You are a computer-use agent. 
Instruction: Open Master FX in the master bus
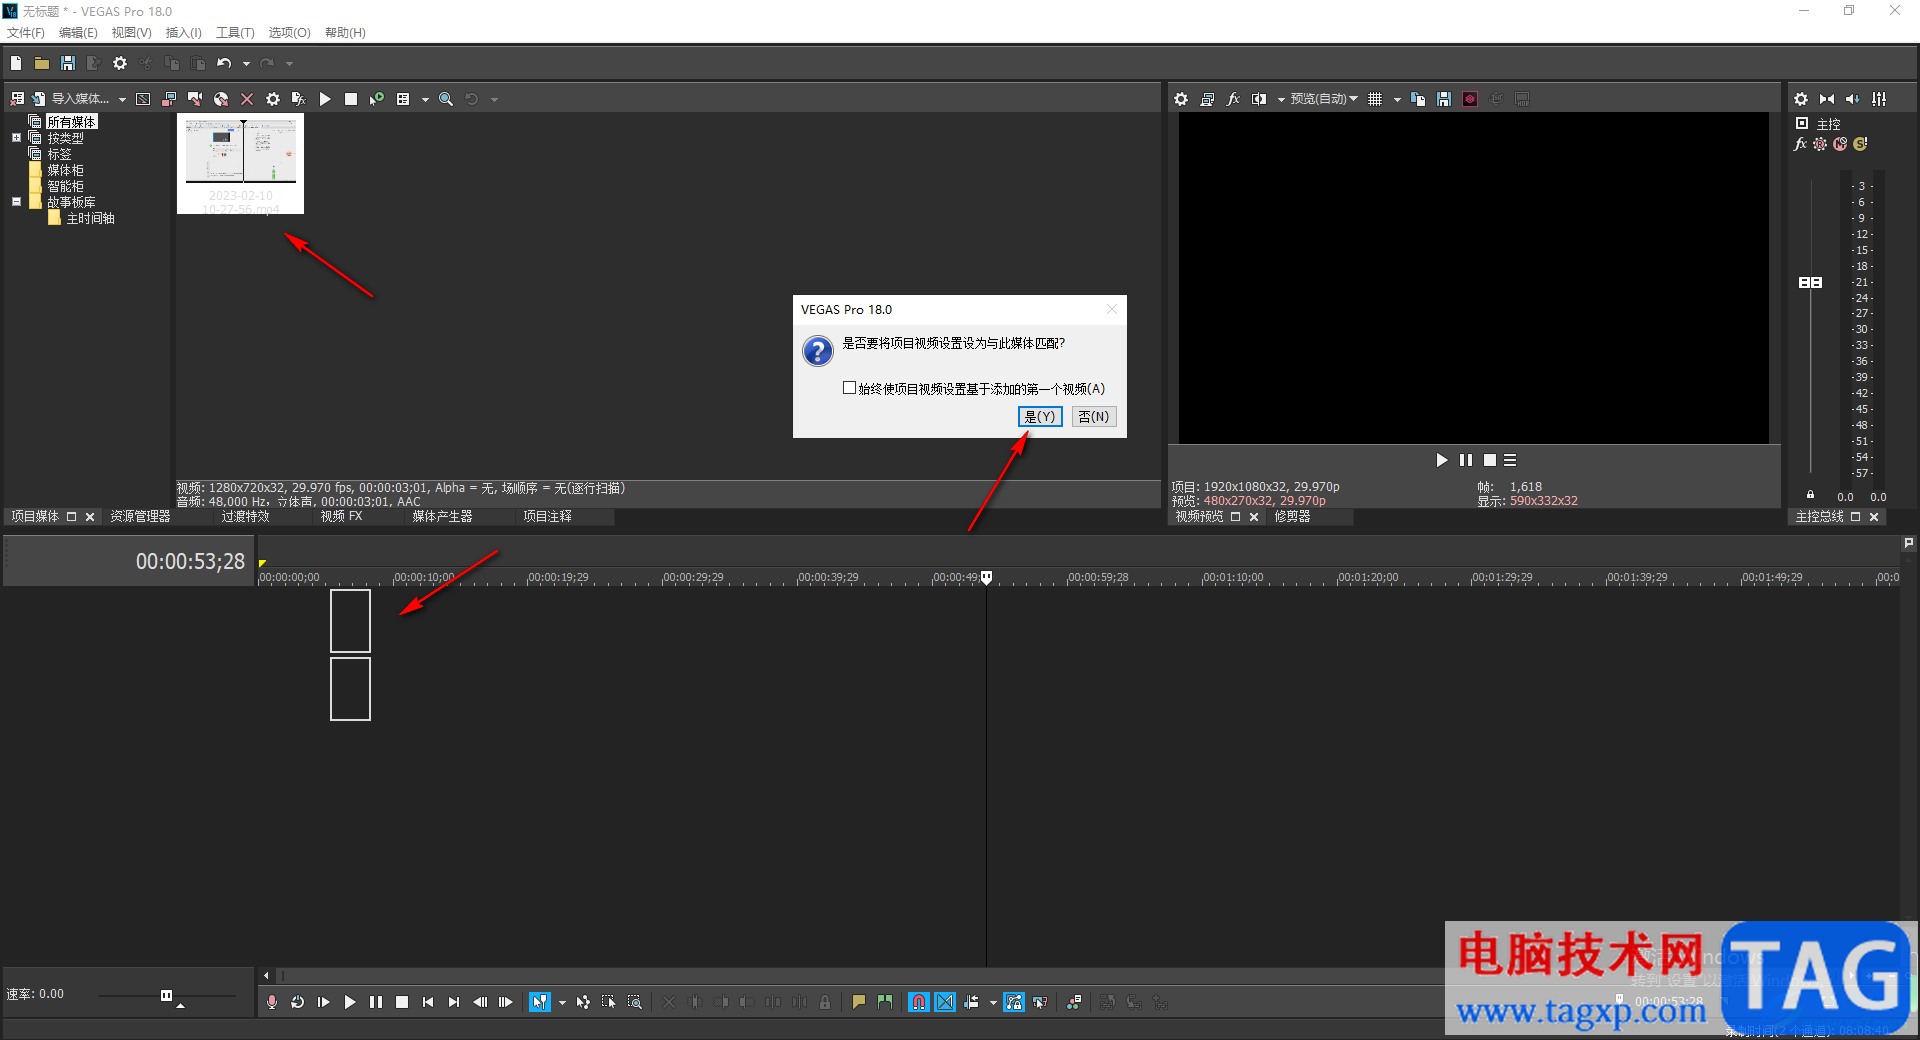point(1800,144)
